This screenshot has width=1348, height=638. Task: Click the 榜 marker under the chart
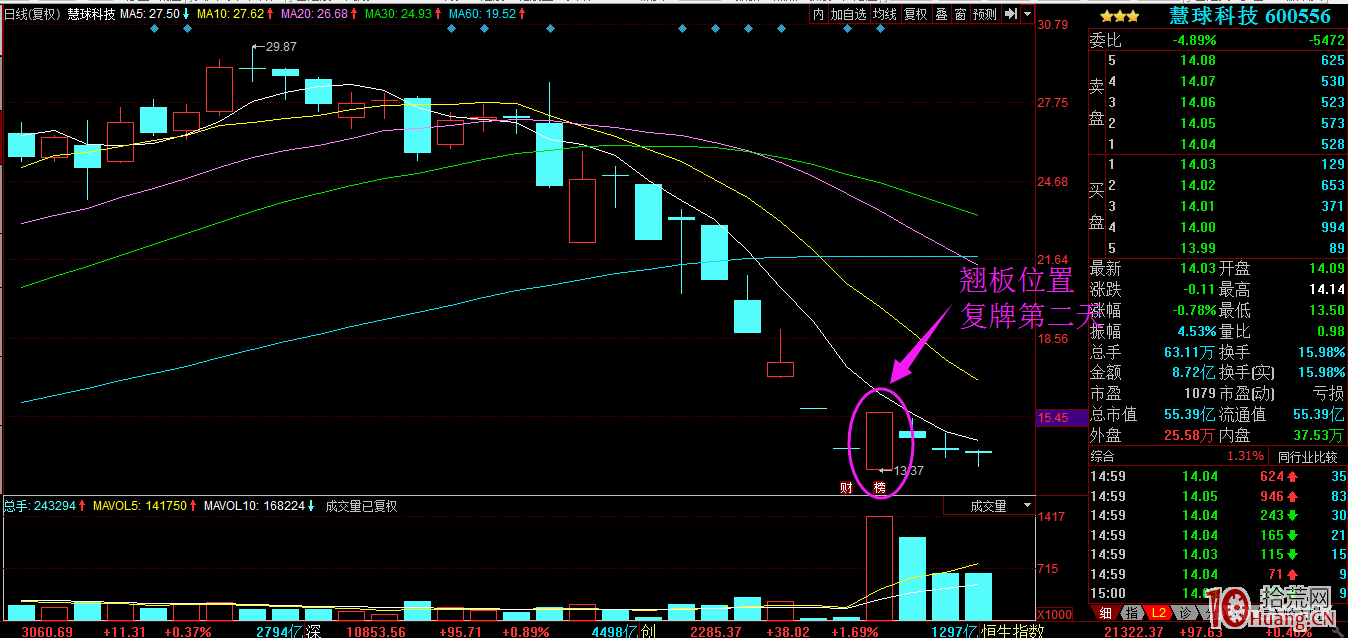(x=879, y=488)
